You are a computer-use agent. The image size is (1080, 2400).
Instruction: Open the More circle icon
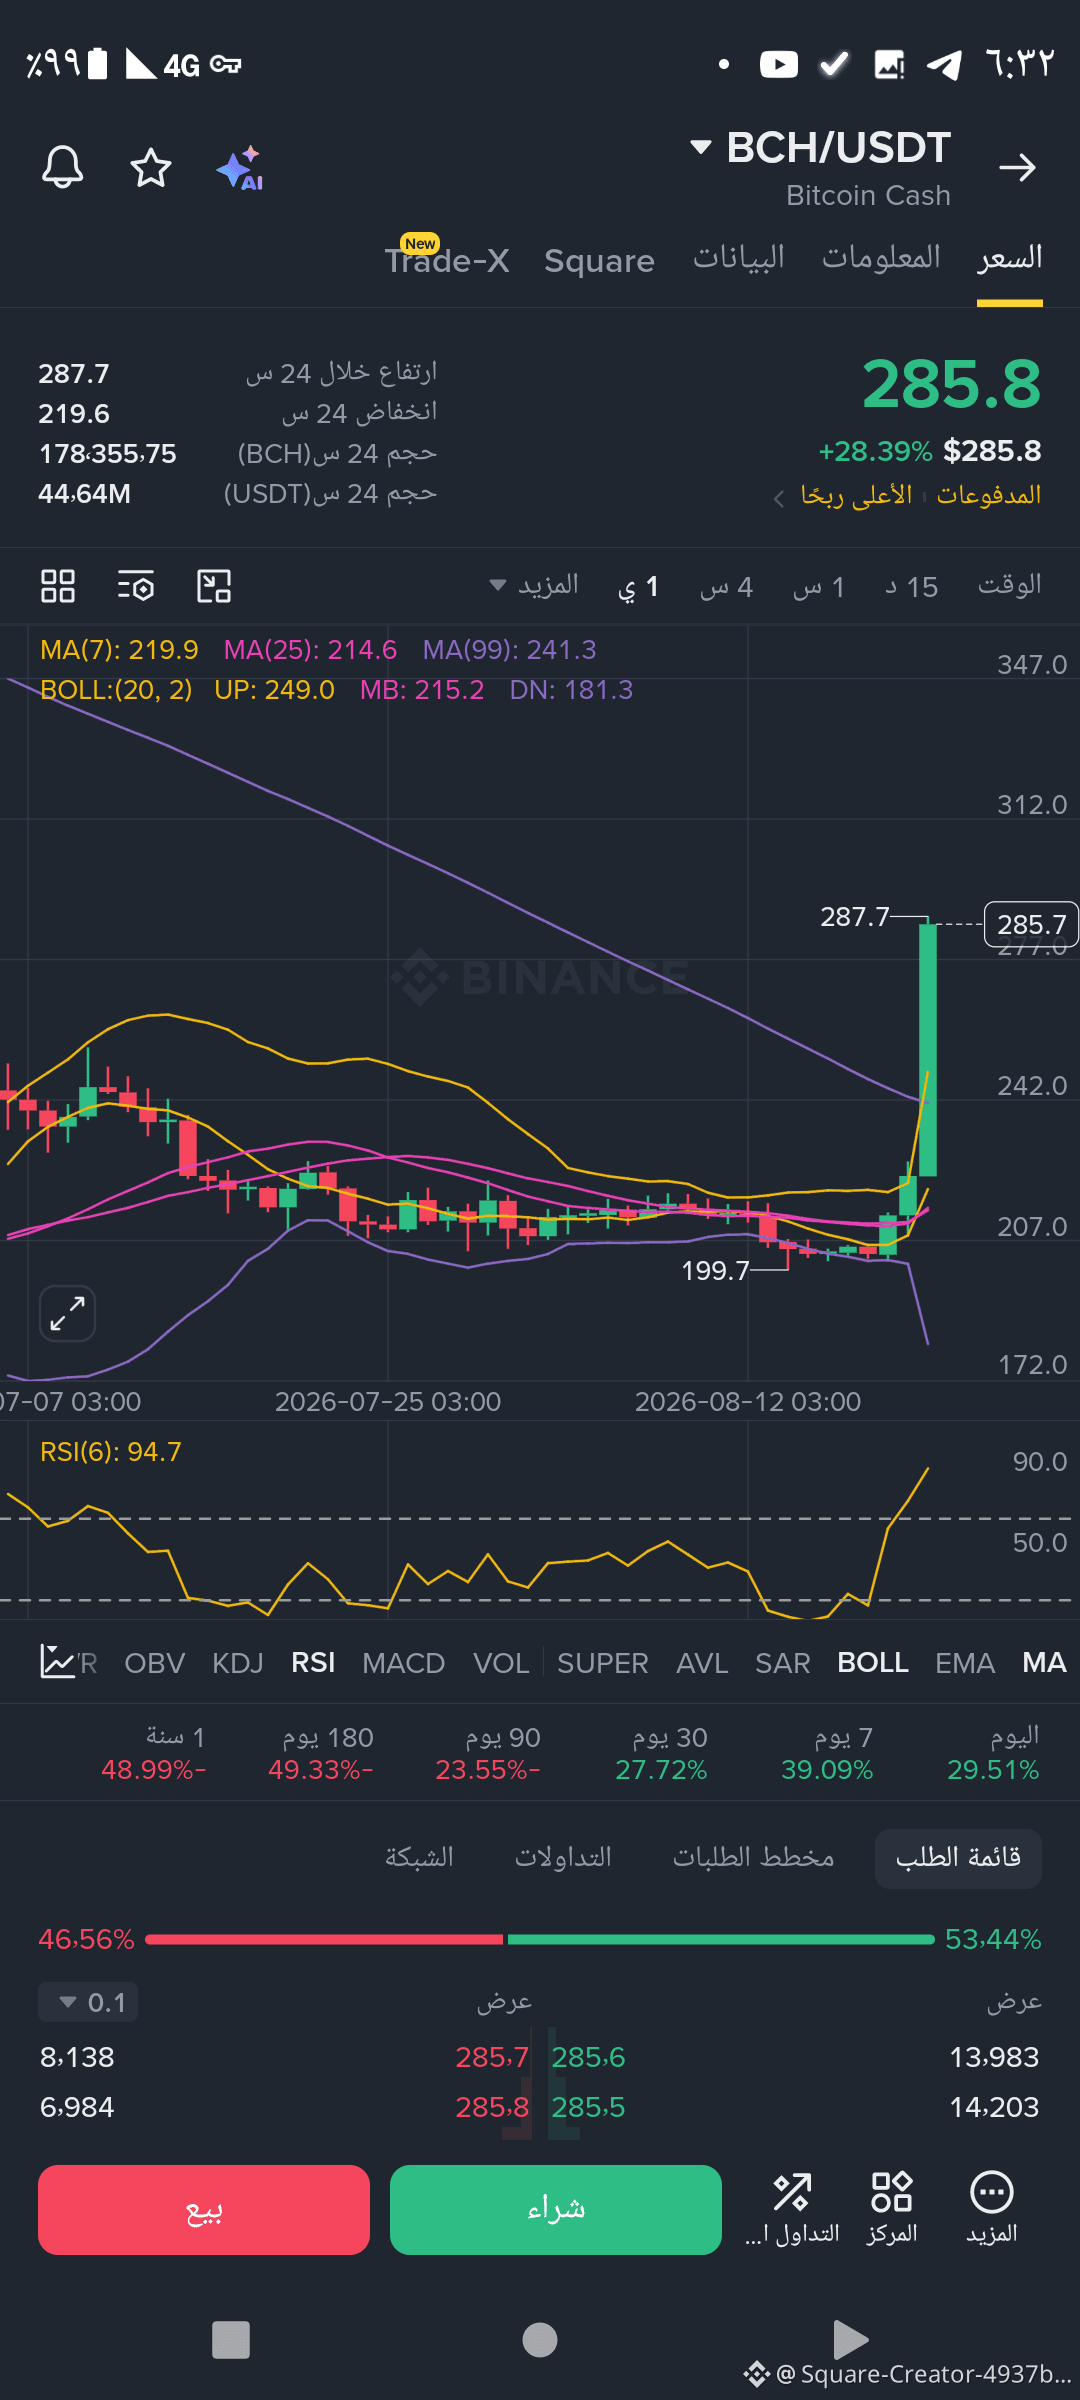click(x=992, y=2208)
